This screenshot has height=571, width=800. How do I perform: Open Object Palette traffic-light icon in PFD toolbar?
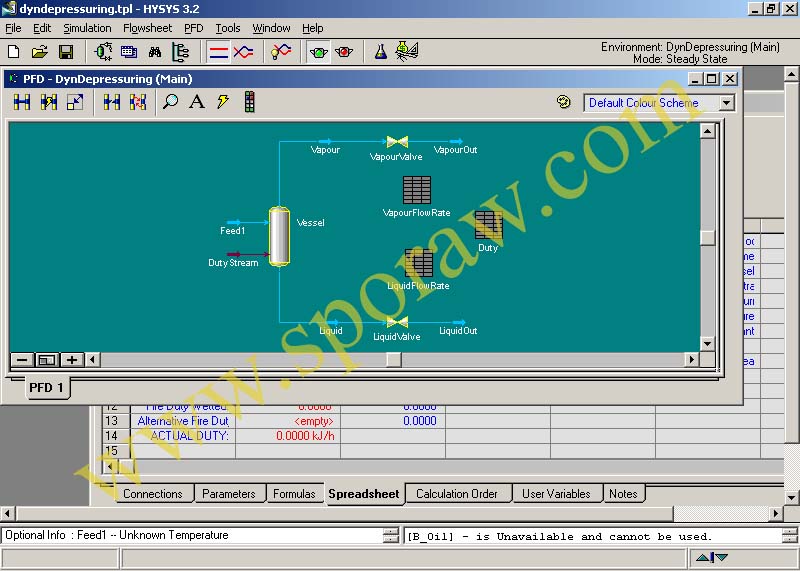click(x=249, y=102)
